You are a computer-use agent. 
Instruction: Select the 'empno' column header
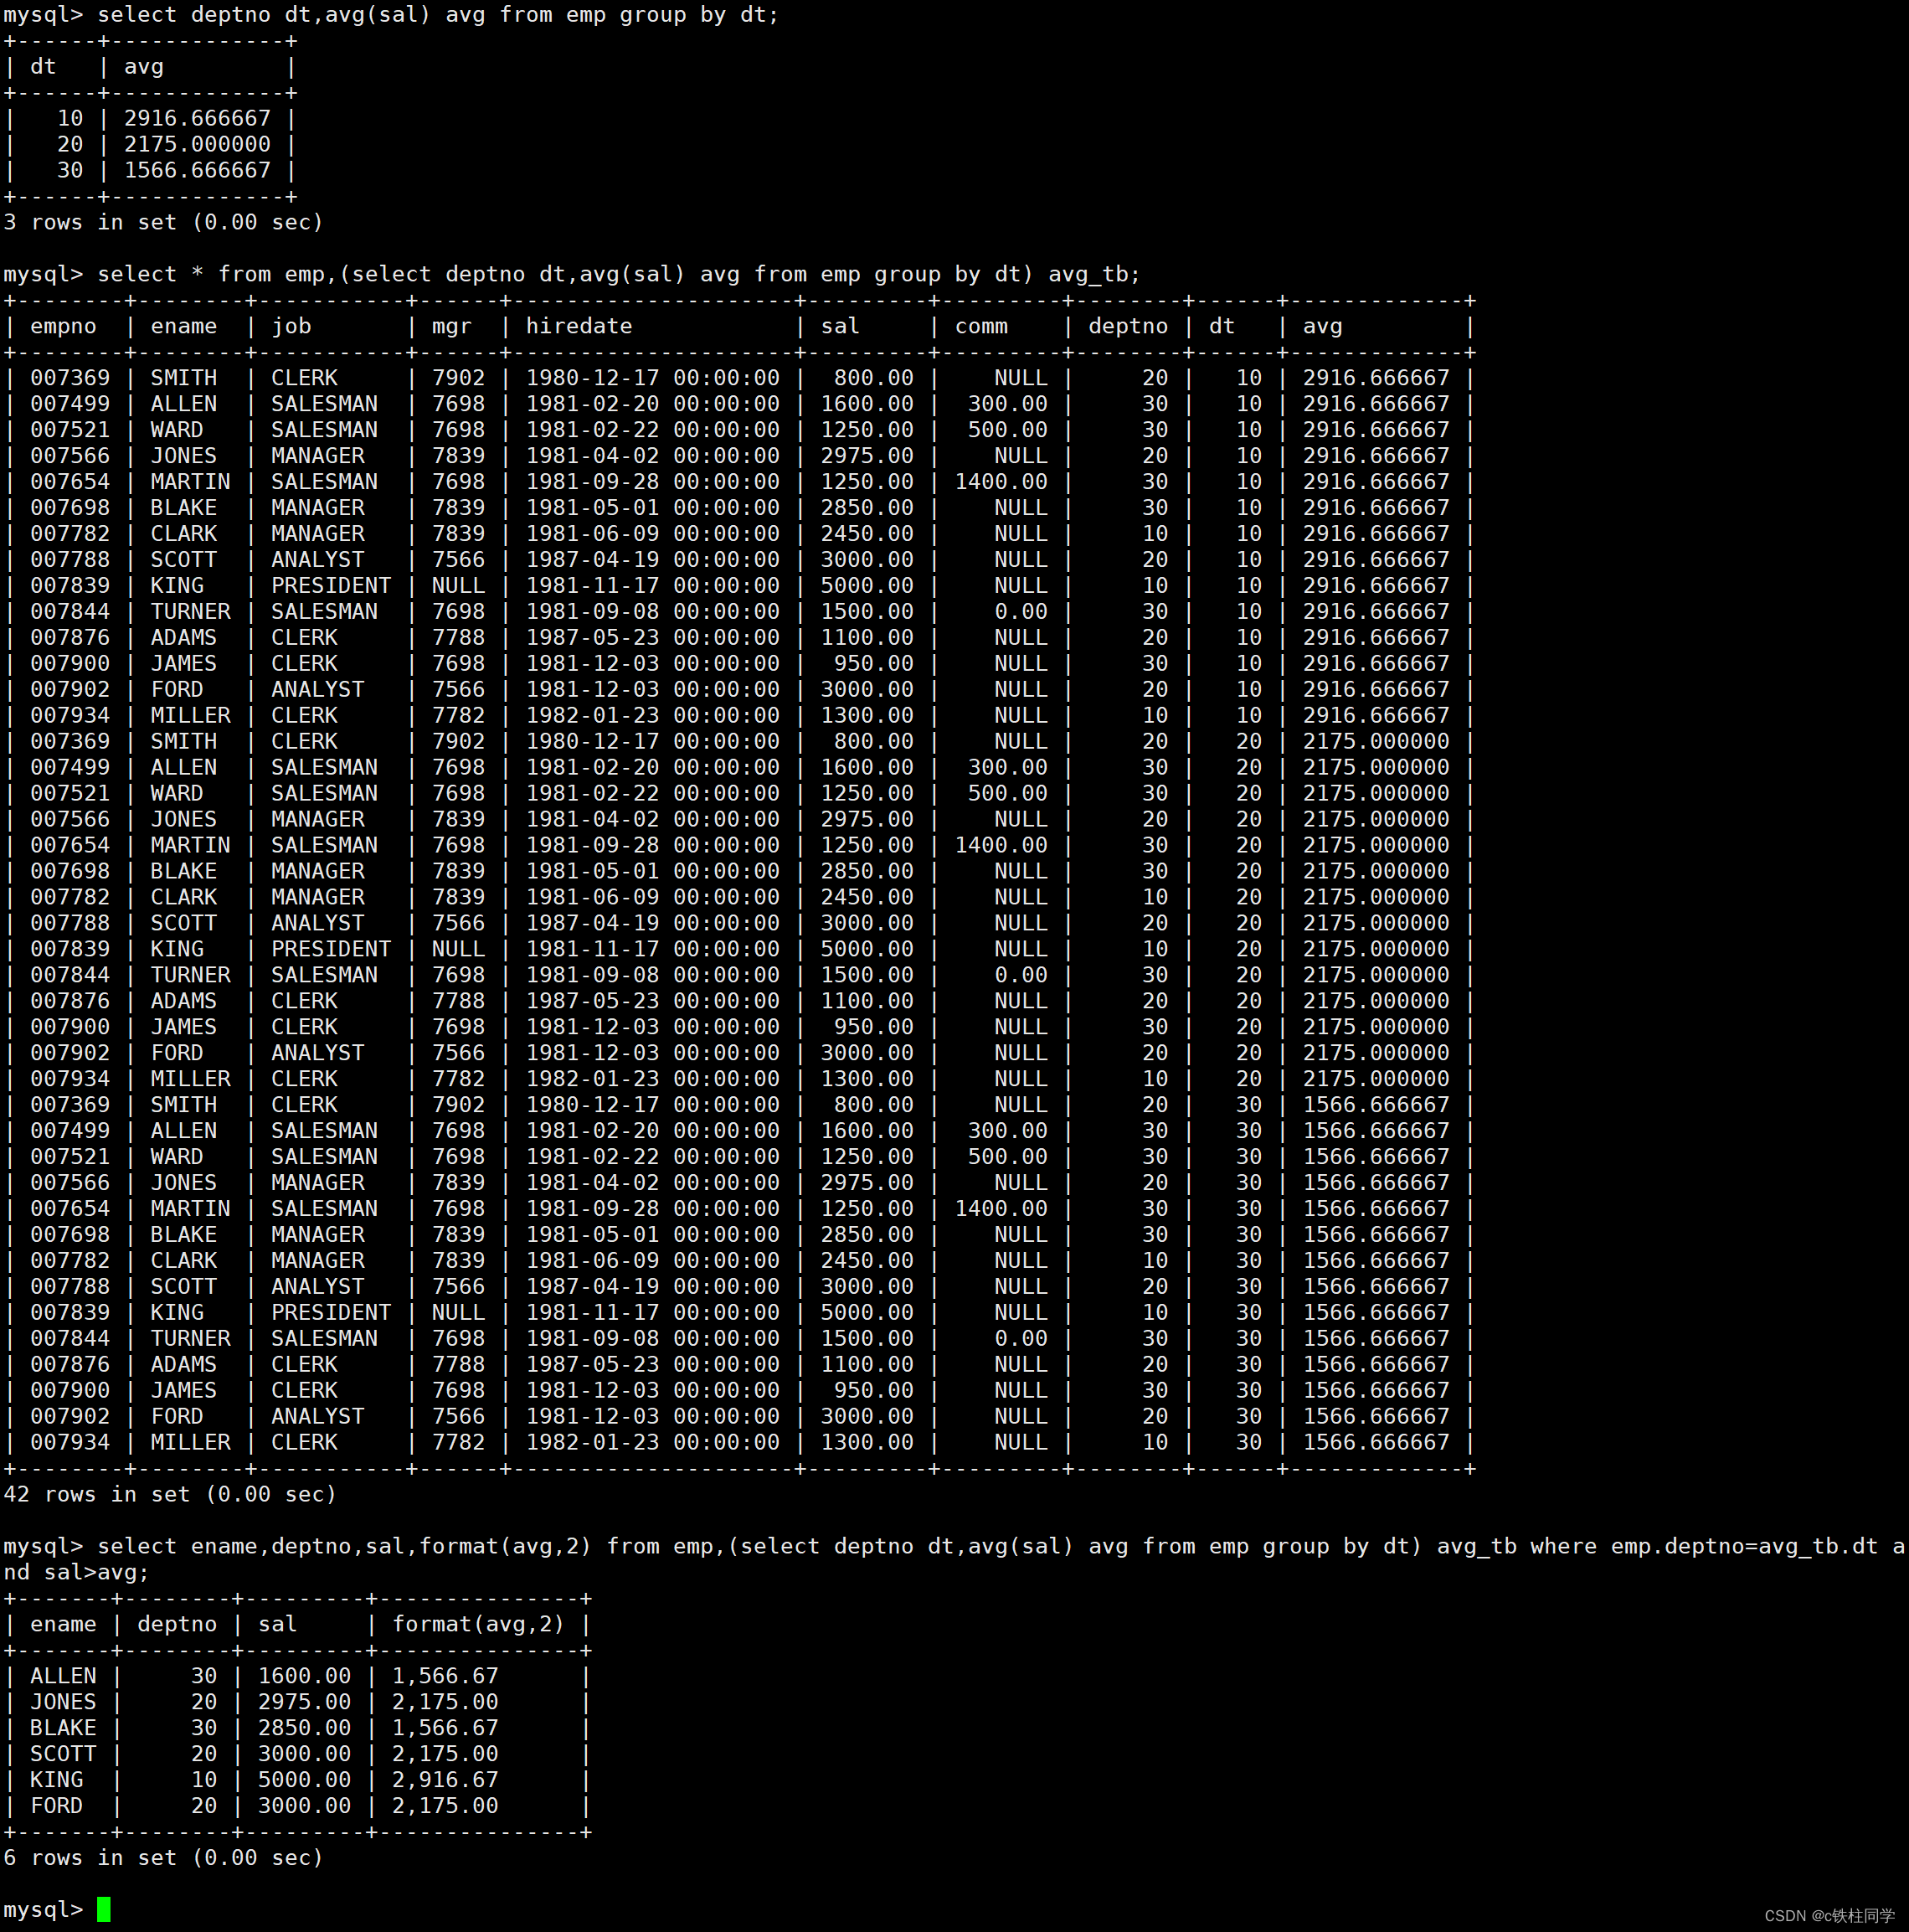click(63, 326)
